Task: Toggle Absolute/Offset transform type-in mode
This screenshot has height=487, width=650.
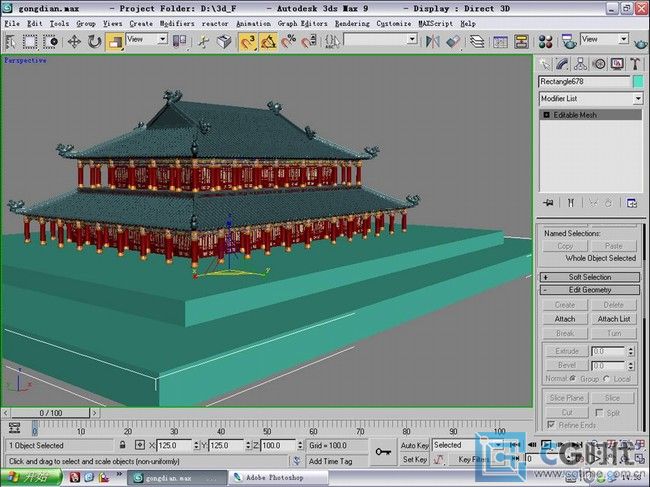Action: tap(140, 446)
